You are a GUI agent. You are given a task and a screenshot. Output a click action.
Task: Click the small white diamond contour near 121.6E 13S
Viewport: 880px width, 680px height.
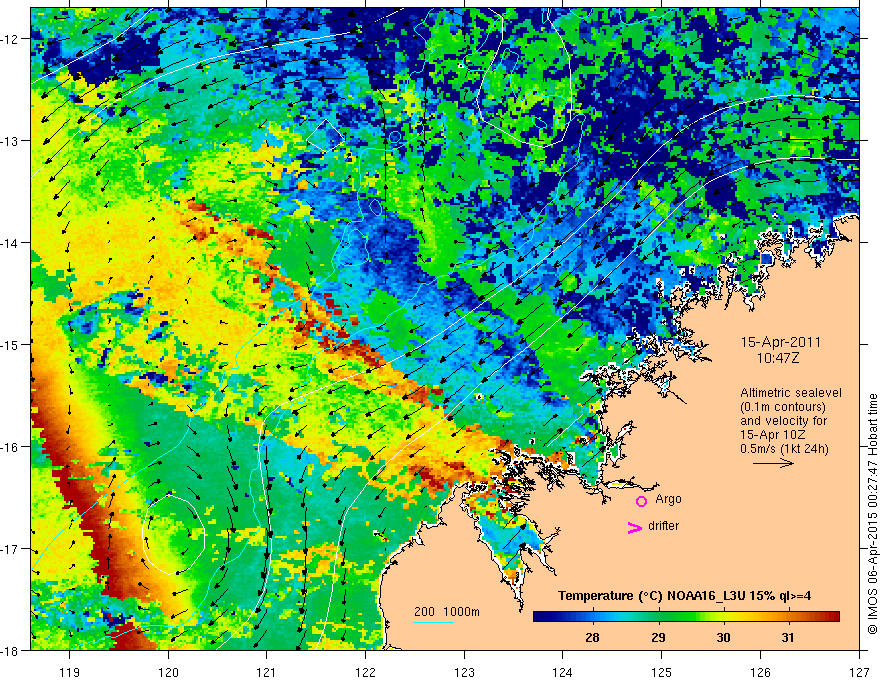(x=326, y=135)
